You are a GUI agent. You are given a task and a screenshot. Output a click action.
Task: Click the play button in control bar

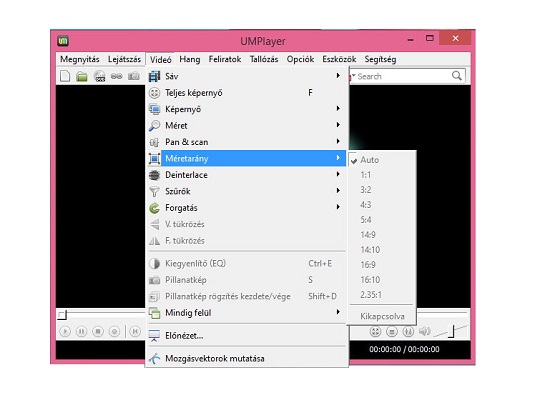pos(65,332)
